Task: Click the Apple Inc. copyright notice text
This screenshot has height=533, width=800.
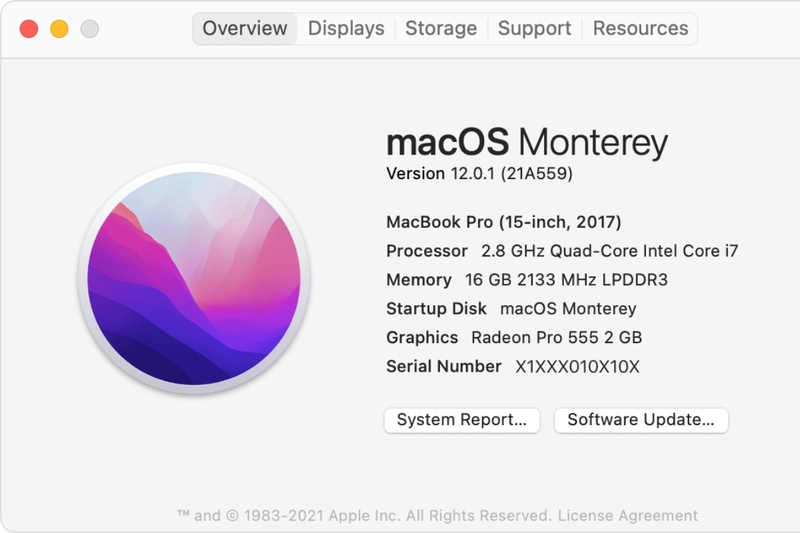Action: pyautogui.click(x=364, y=516)
